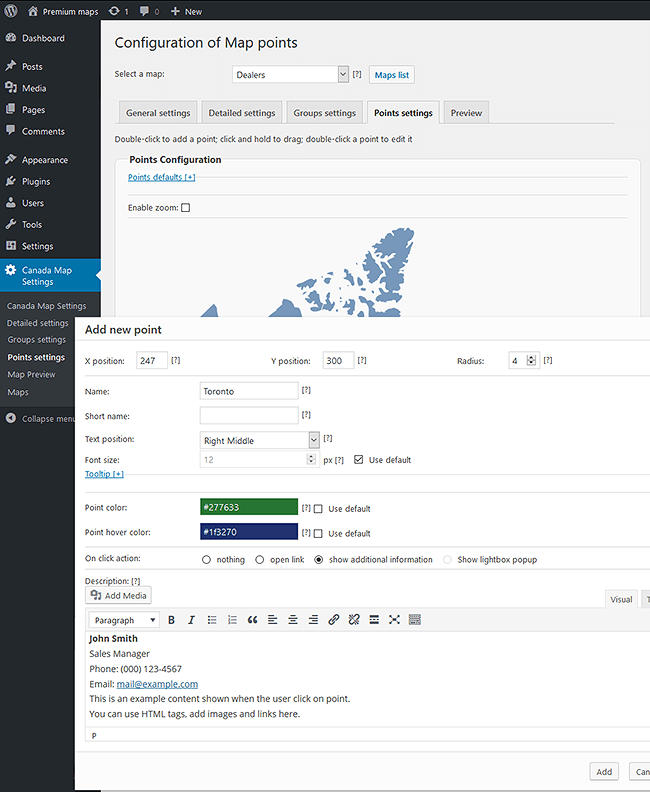650x792 pixels.
Task: Switch to Groups settings tab
Action: (325, 113)
